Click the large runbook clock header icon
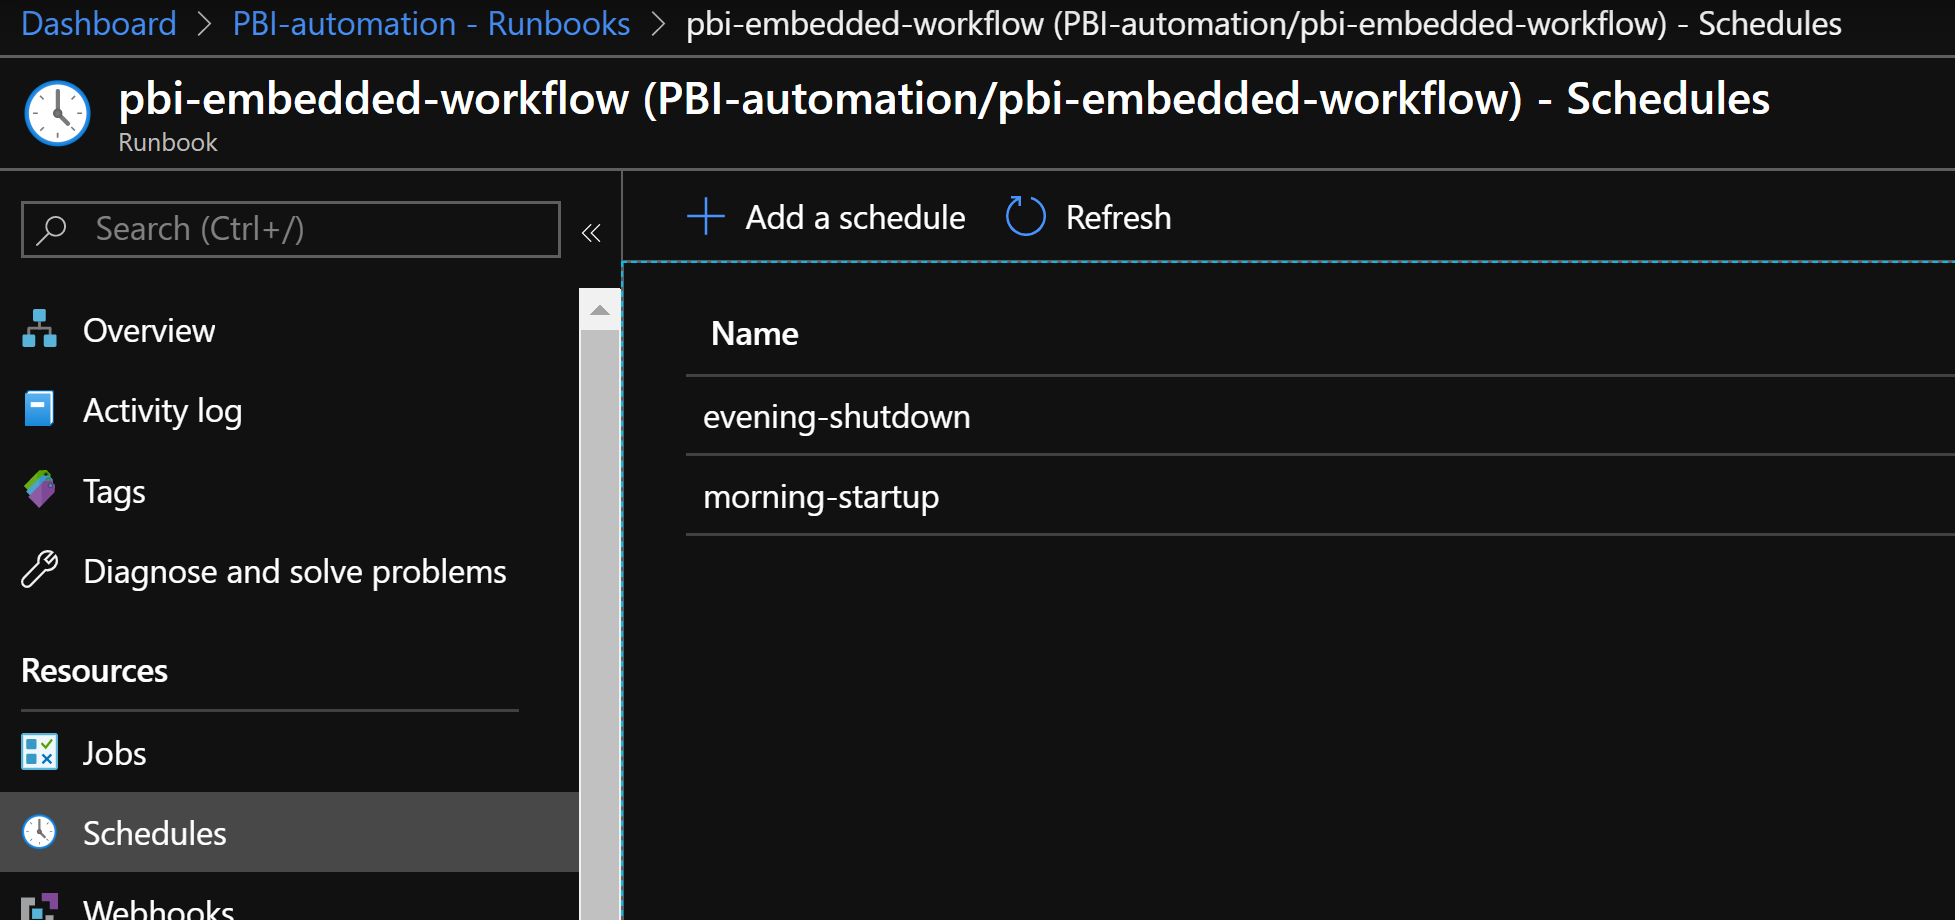 57,113
